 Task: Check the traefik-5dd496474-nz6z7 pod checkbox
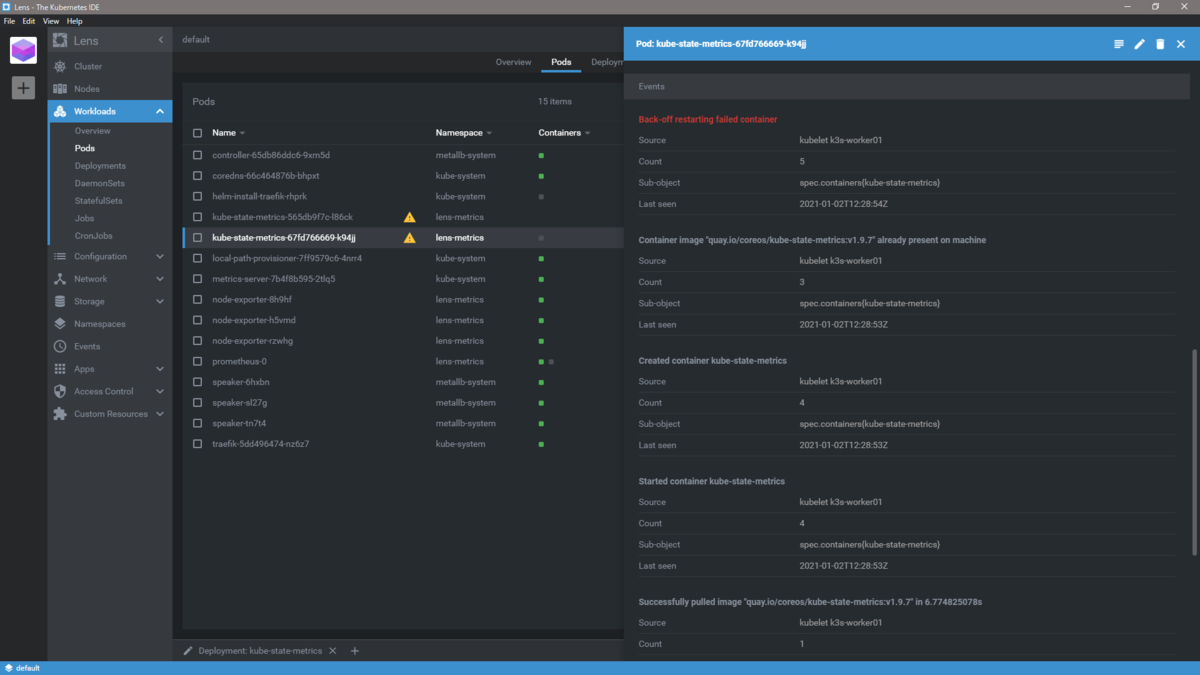197,444
